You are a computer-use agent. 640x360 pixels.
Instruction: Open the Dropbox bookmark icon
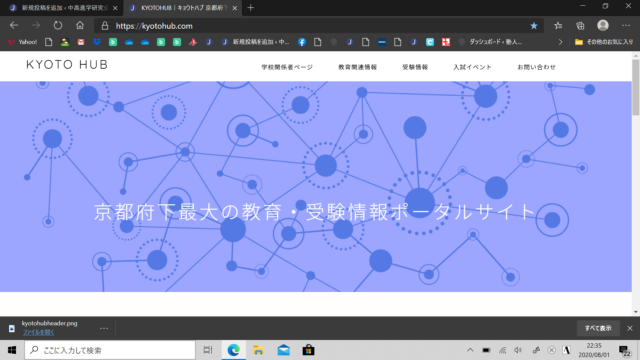(x=97, y=42)
